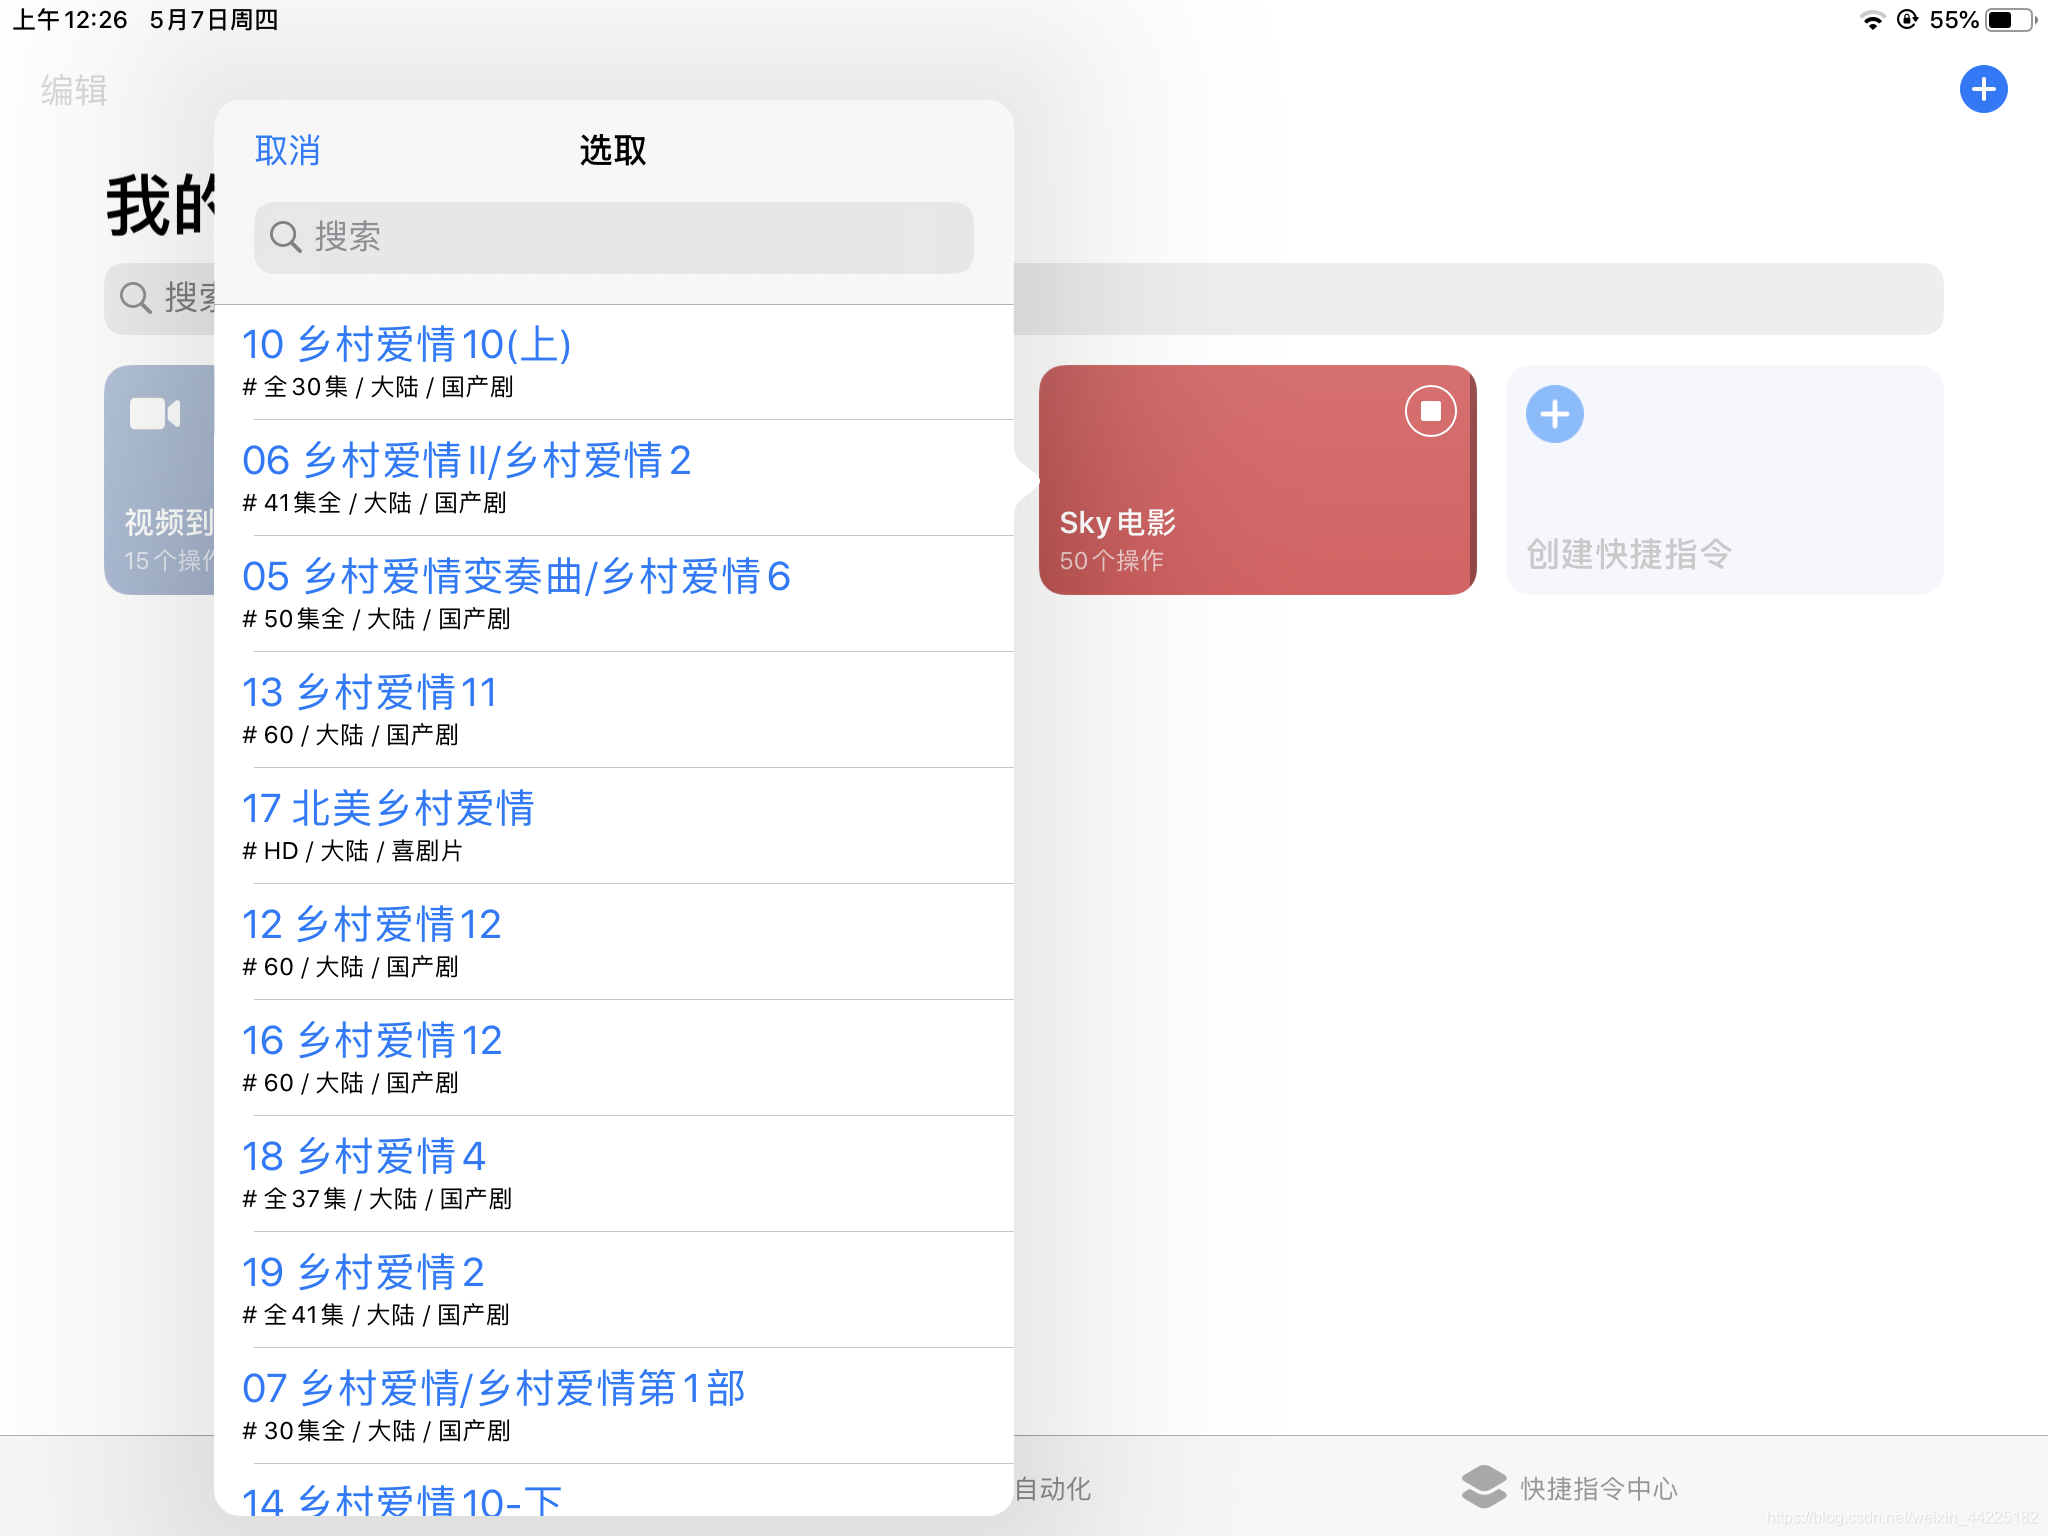This screenshot has width=2048, height=1536.
Task: Open the 视频 shortcut card
Action: click(160, 480)
